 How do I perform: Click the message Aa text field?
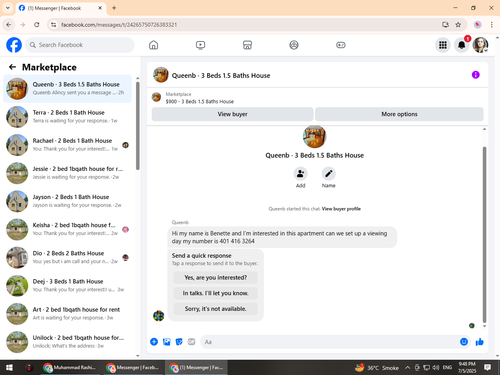330,342
